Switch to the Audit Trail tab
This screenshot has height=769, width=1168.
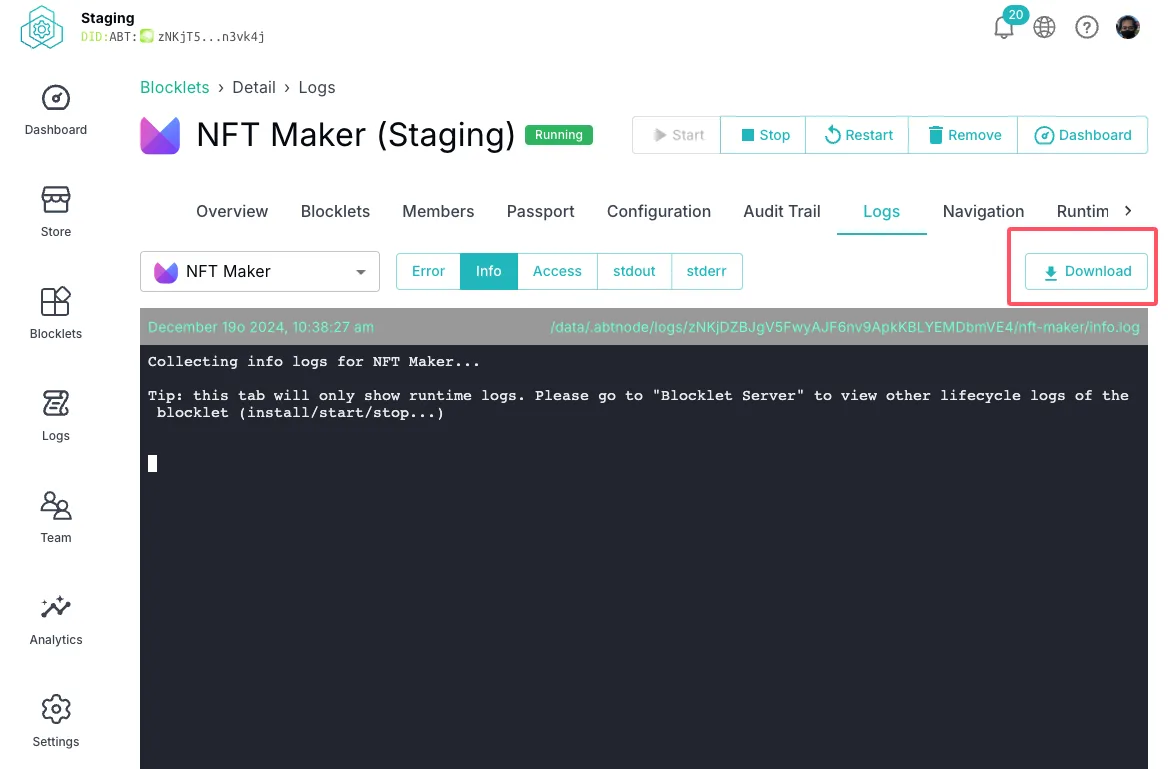pos(782,212)
